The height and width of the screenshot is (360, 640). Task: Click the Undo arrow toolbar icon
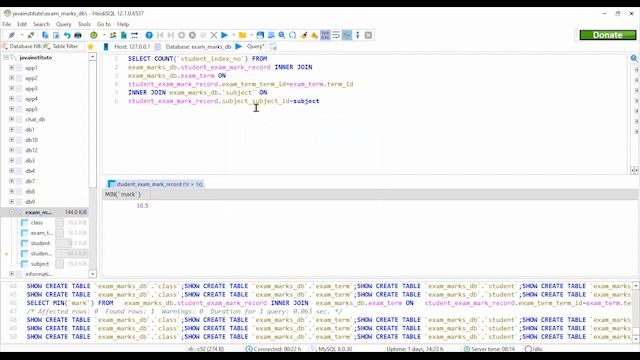67,36
